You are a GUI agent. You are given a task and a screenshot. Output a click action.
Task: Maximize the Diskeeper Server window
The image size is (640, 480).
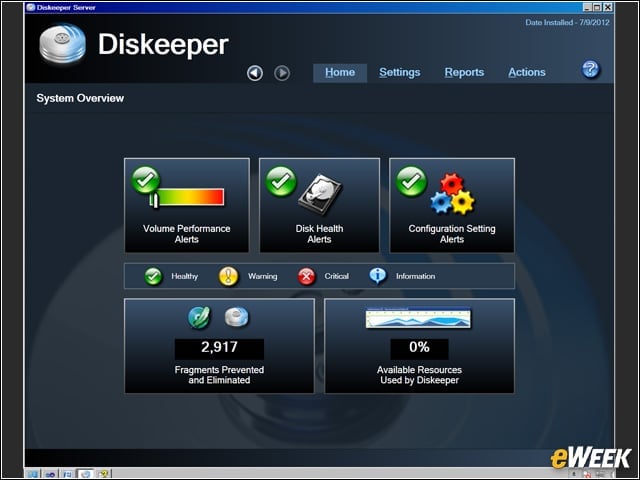(x=598, y=7)
